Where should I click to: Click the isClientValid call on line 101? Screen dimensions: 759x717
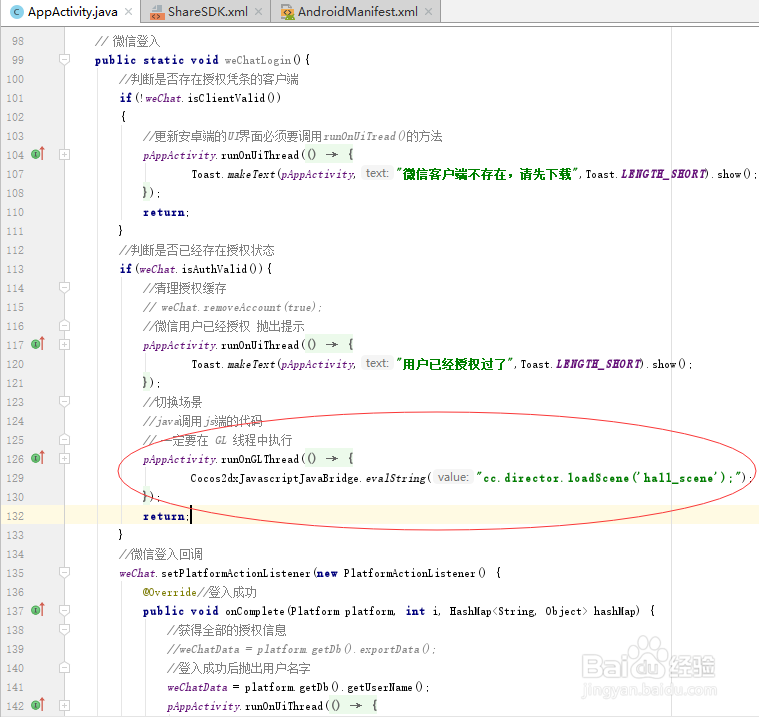click(x=227, y=98)
